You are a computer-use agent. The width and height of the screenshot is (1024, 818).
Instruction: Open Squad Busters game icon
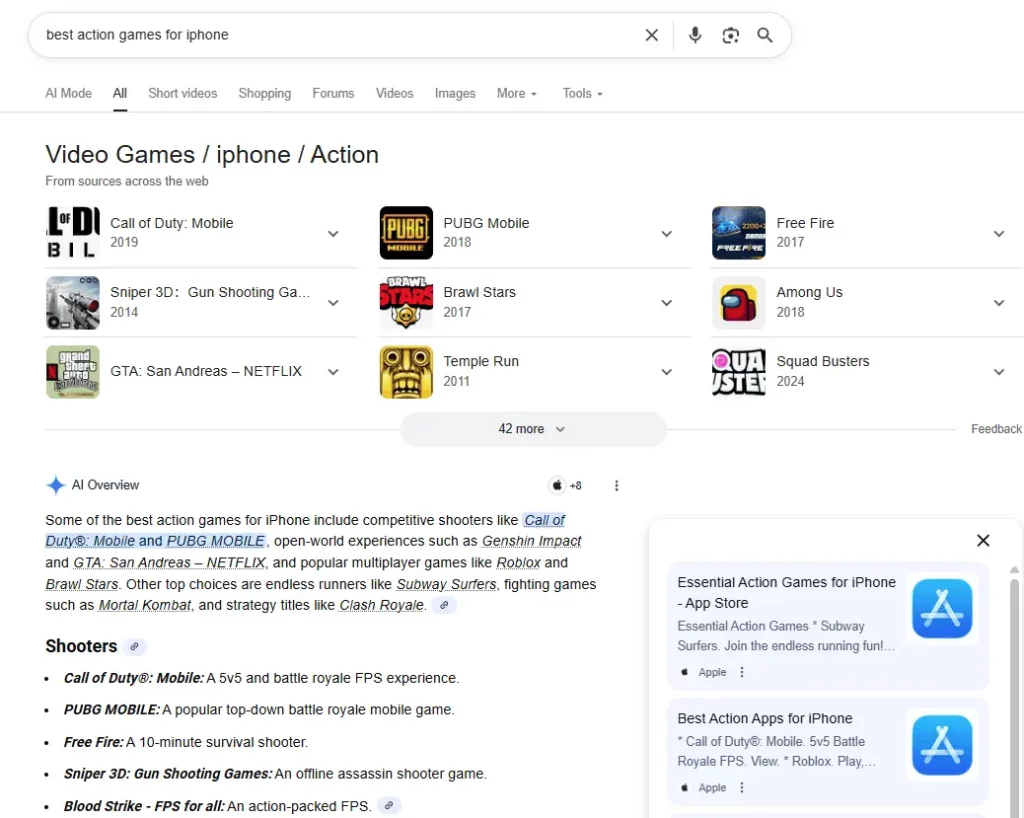[739, 371]
